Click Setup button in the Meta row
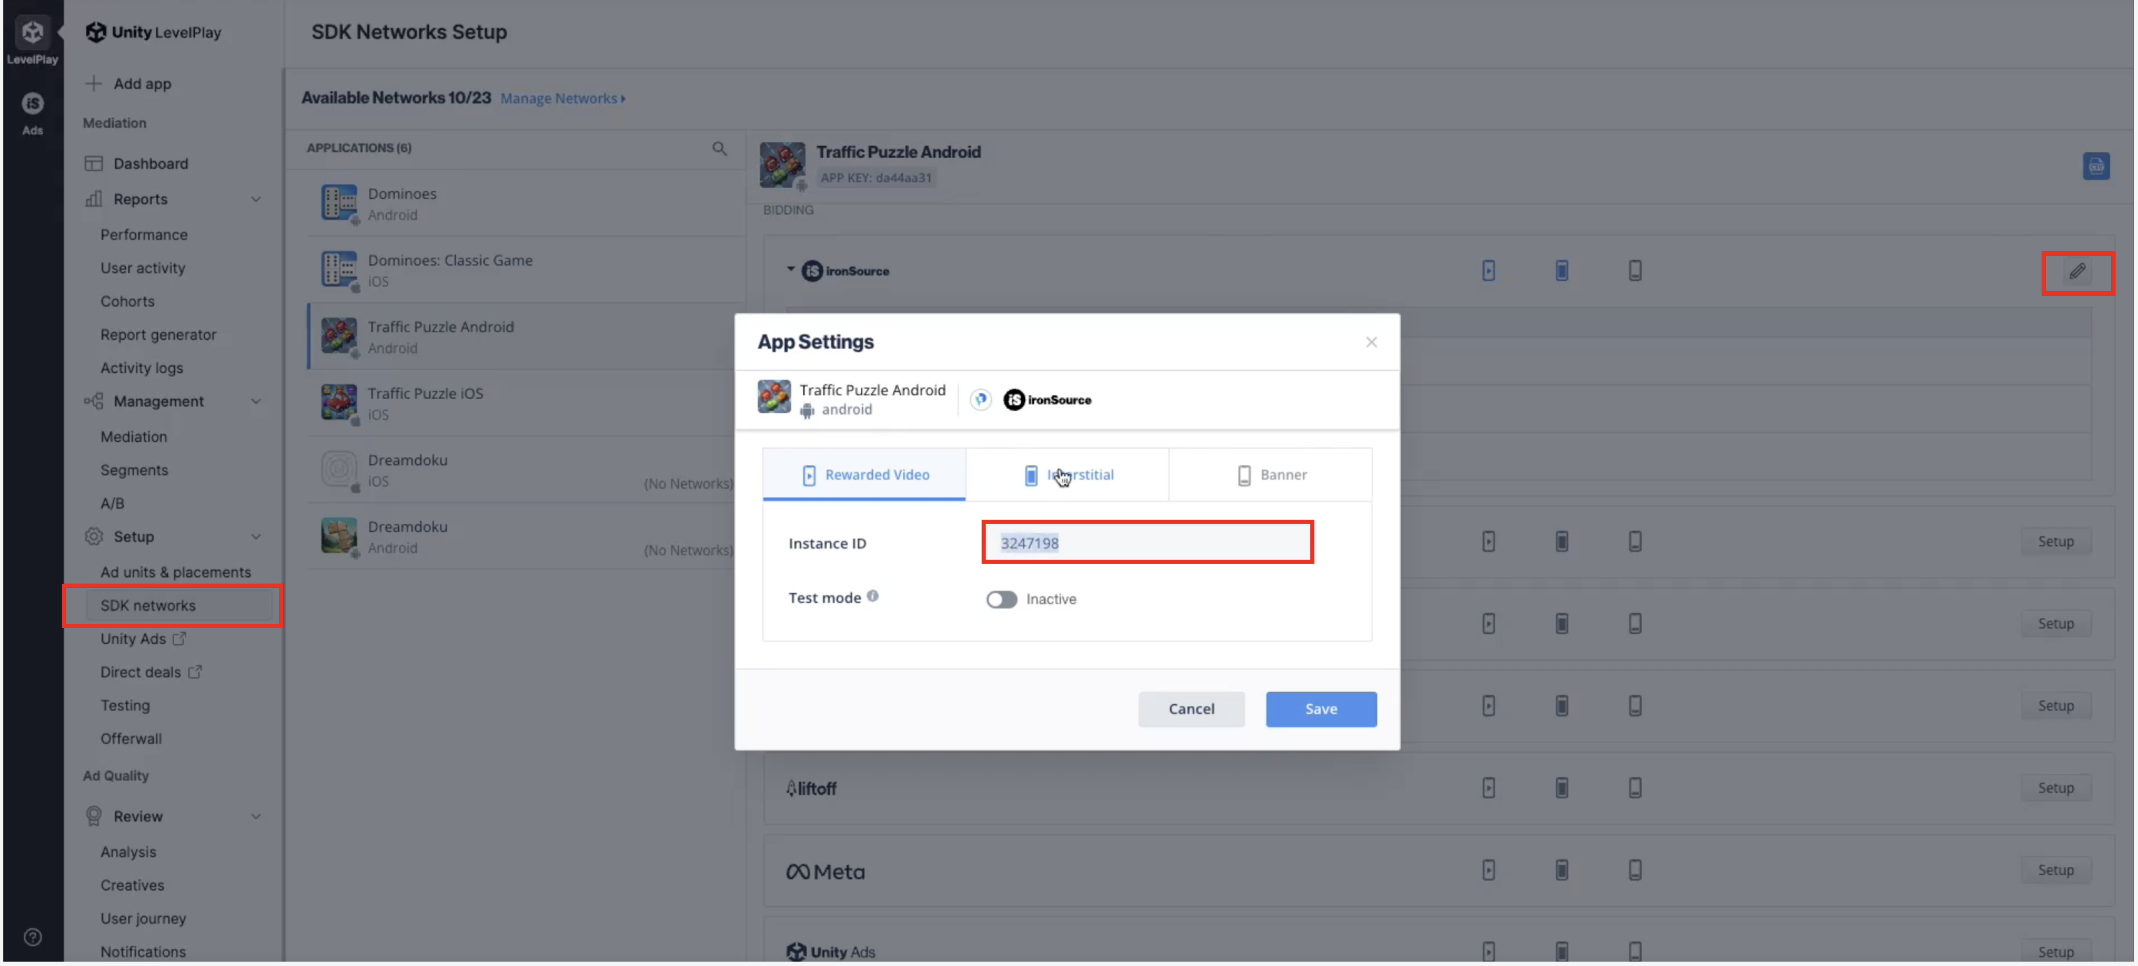The height and width of the screenshot is (966, 2138). tap(2055, 870)
